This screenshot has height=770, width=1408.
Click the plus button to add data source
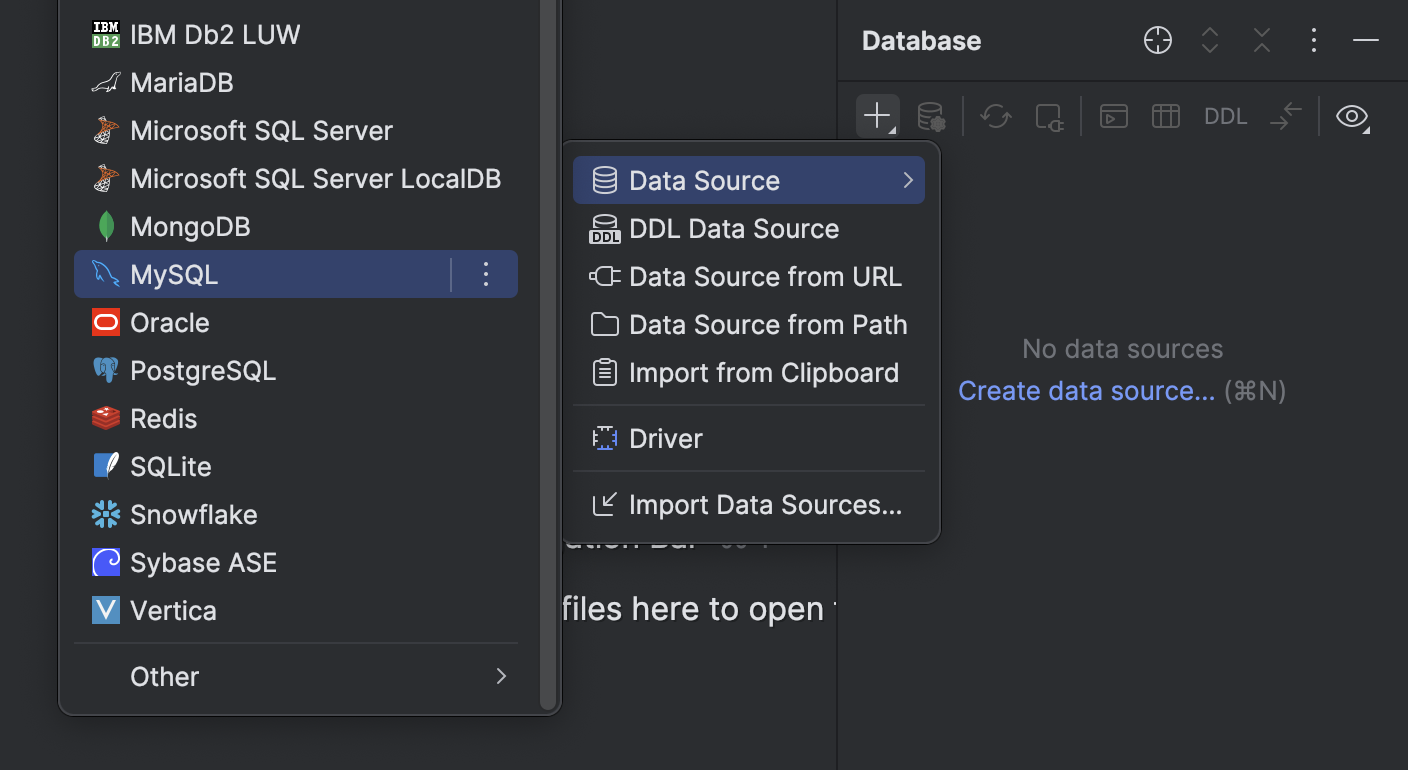pyautogui.click(x=877, y=116)
